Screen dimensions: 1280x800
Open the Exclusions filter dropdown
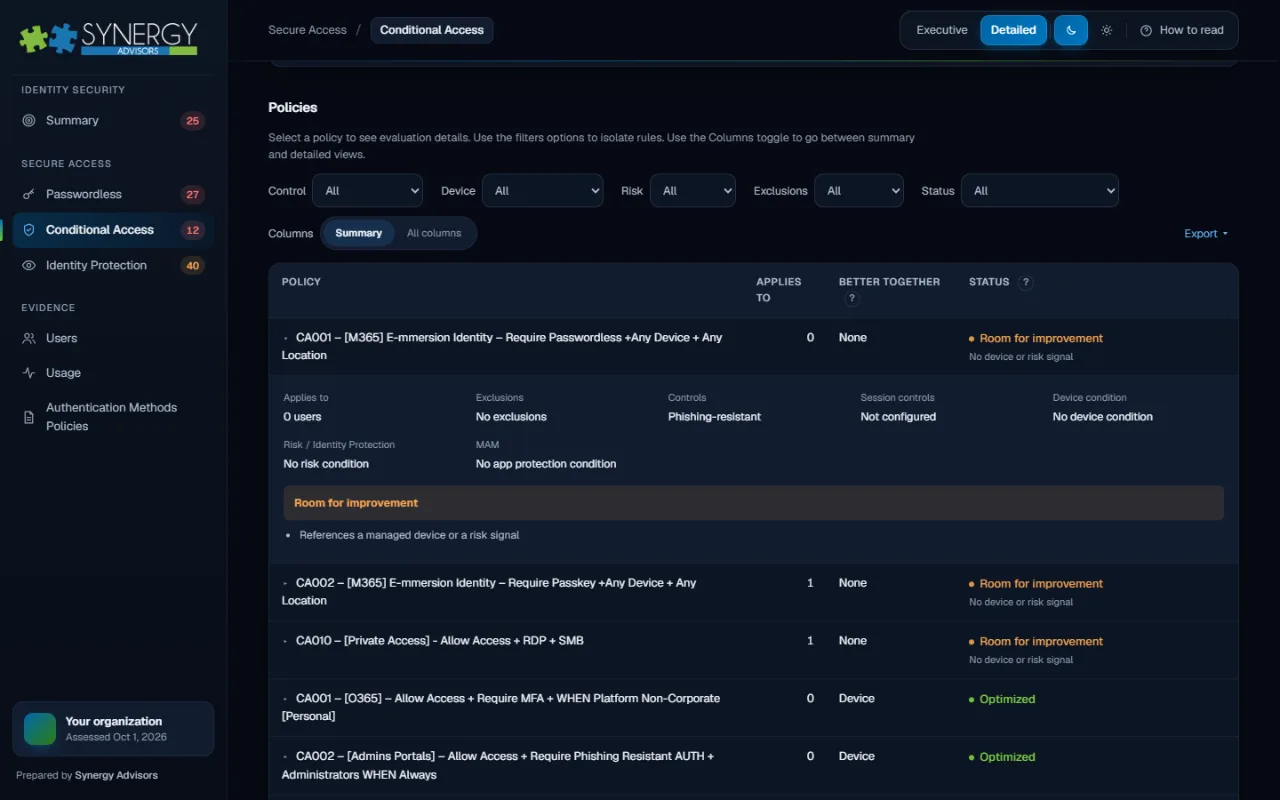click(859, 191)
